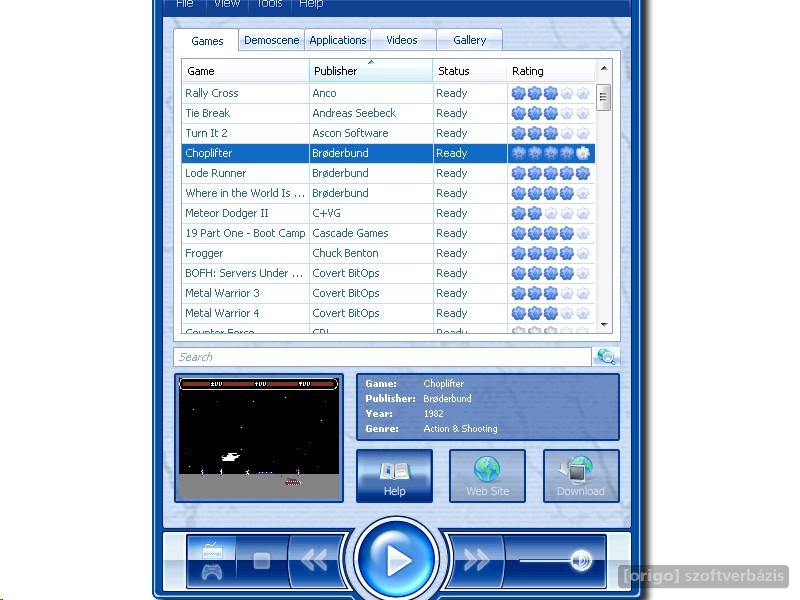
Task: Select the Meteor Dodger II game
Action: coord(388,213)
